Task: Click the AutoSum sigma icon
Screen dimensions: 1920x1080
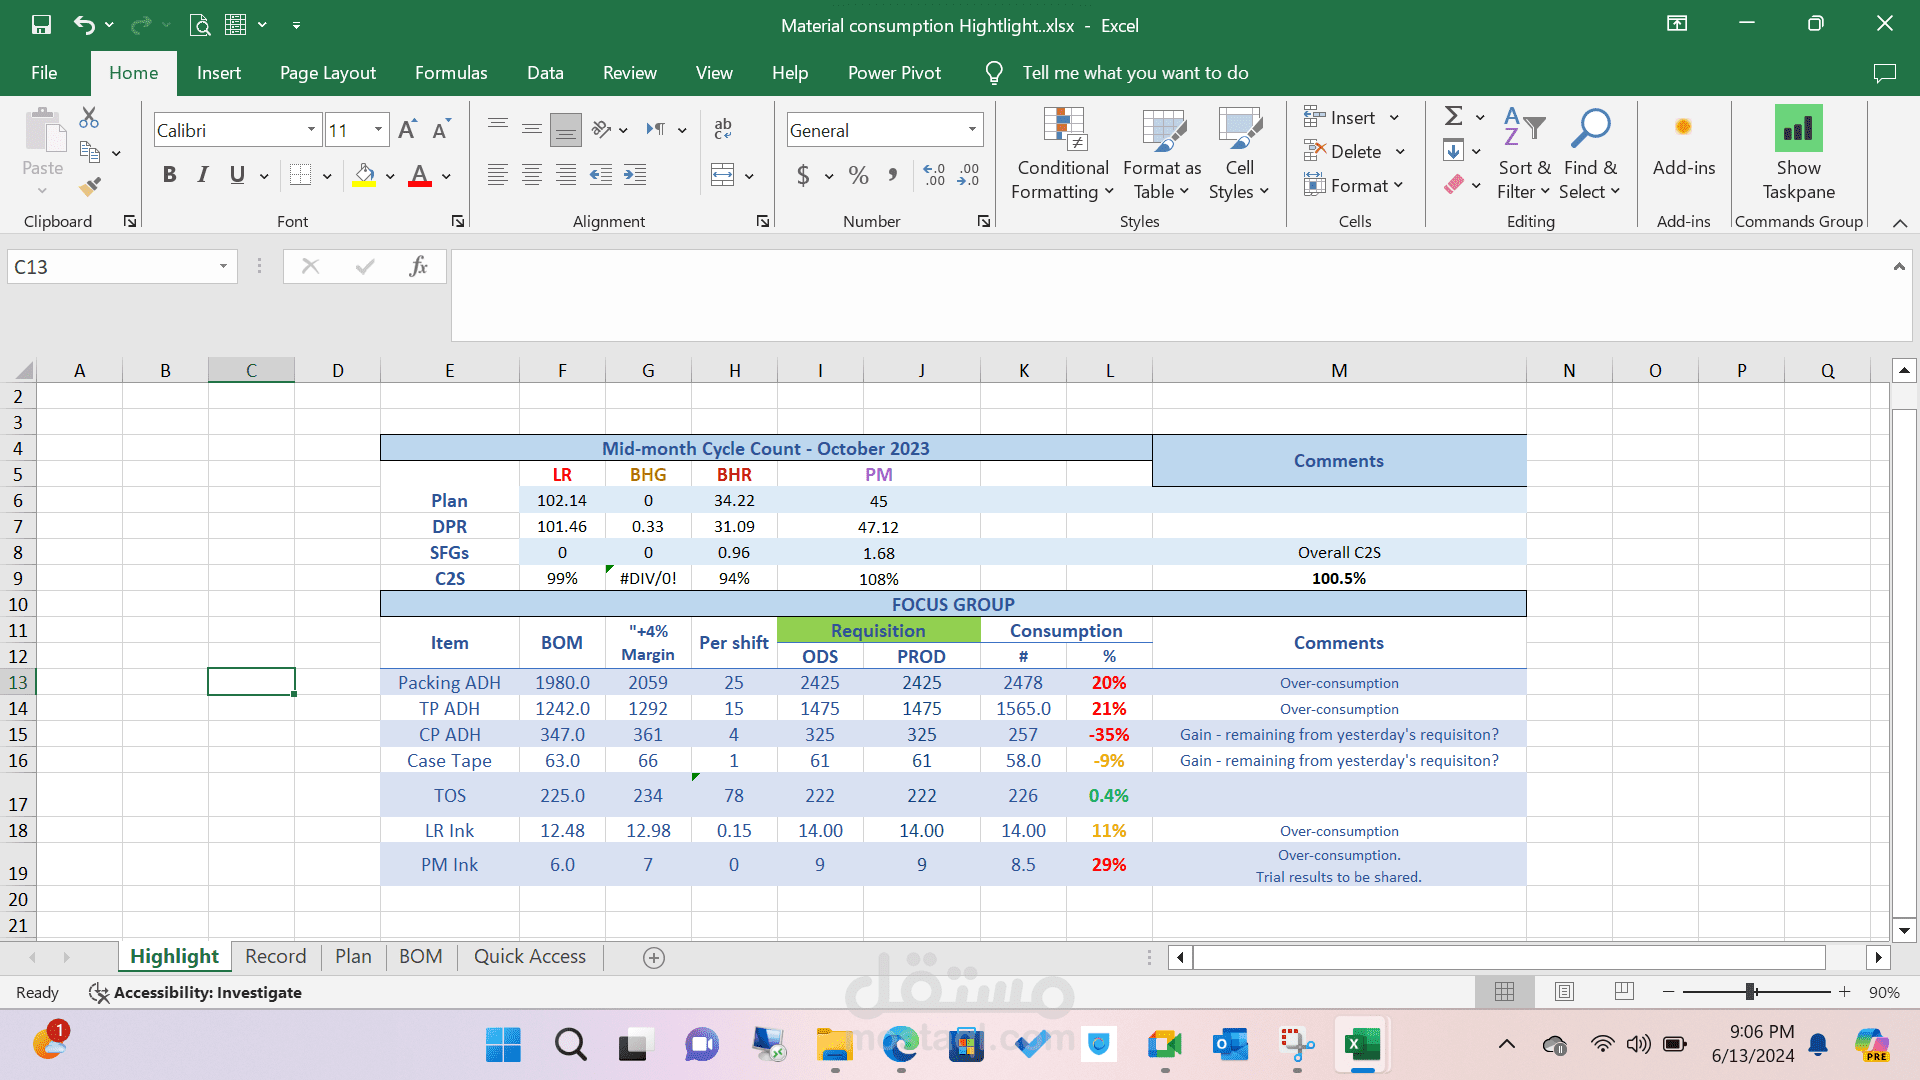Action: pos(1454,117)
